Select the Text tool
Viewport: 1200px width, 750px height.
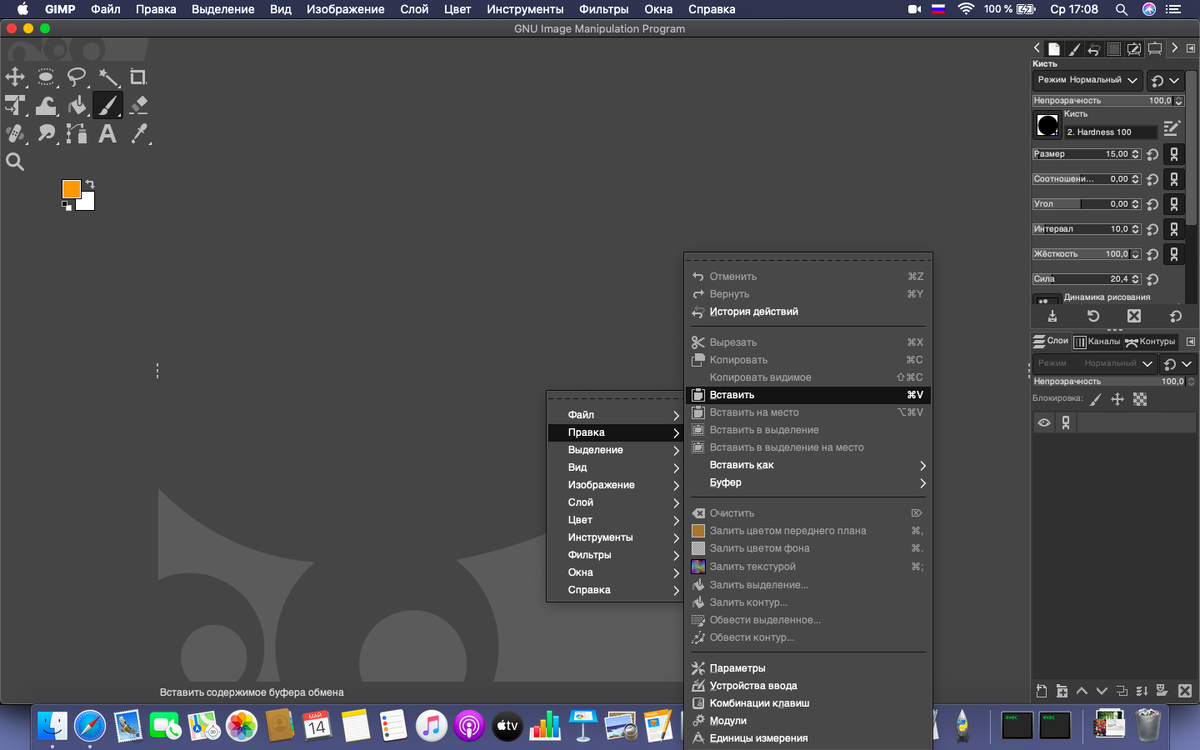[108, 133]
